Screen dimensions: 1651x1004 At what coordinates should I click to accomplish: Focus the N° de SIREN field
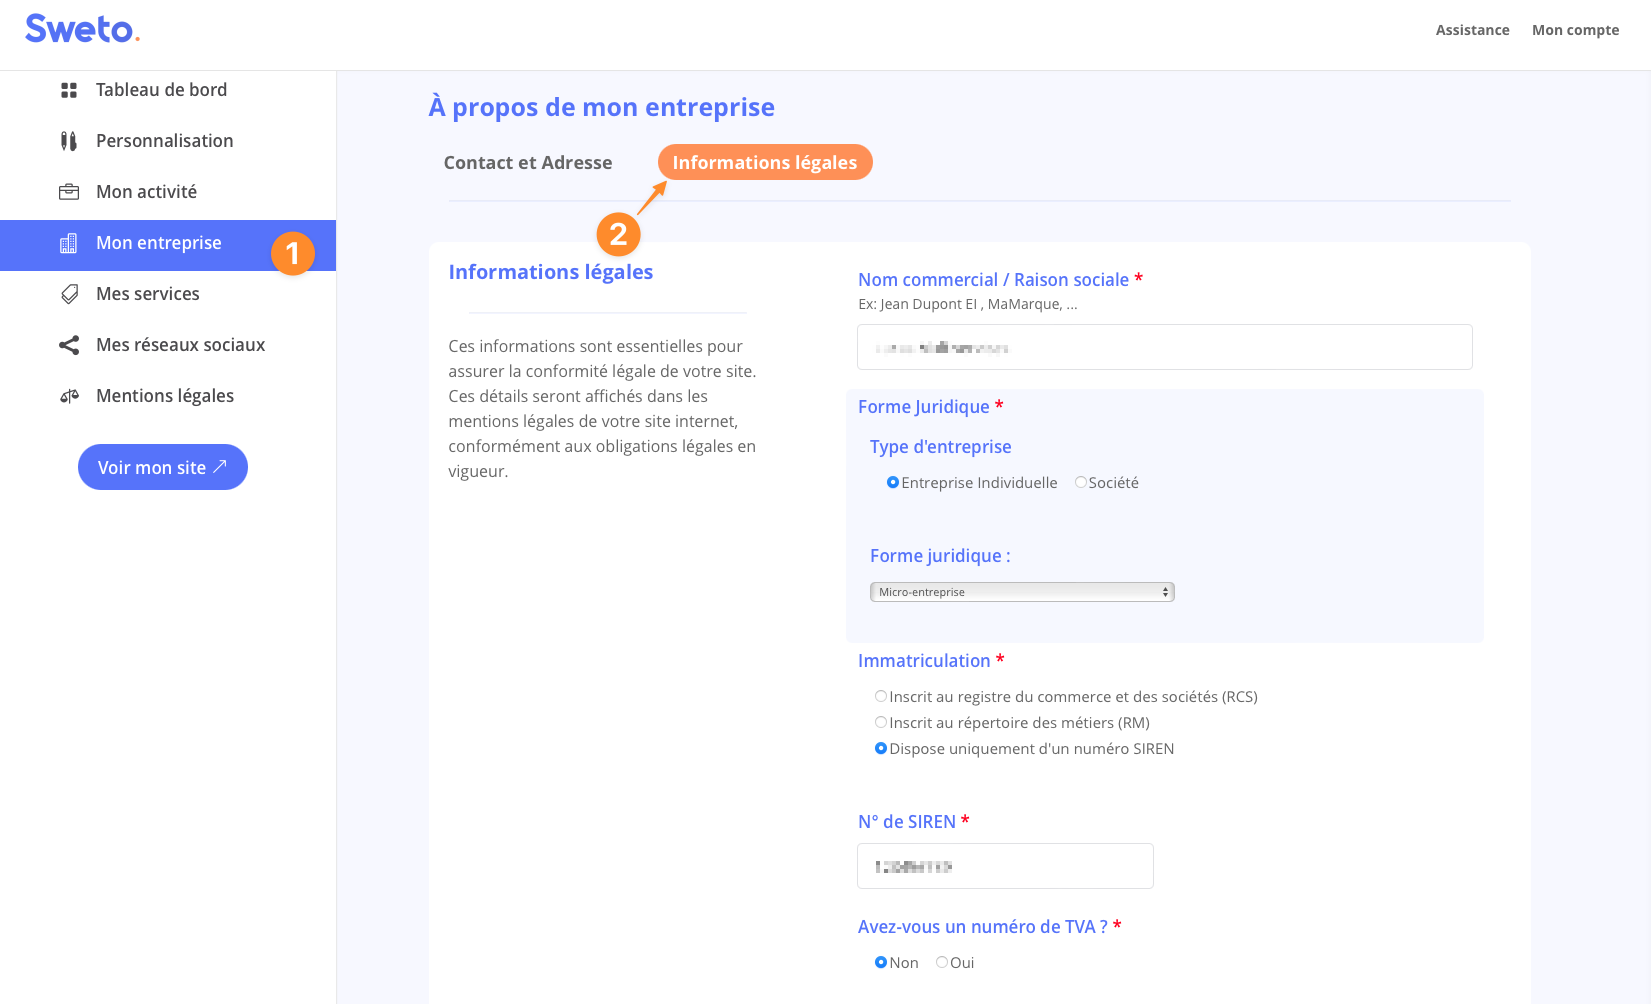1005,866
